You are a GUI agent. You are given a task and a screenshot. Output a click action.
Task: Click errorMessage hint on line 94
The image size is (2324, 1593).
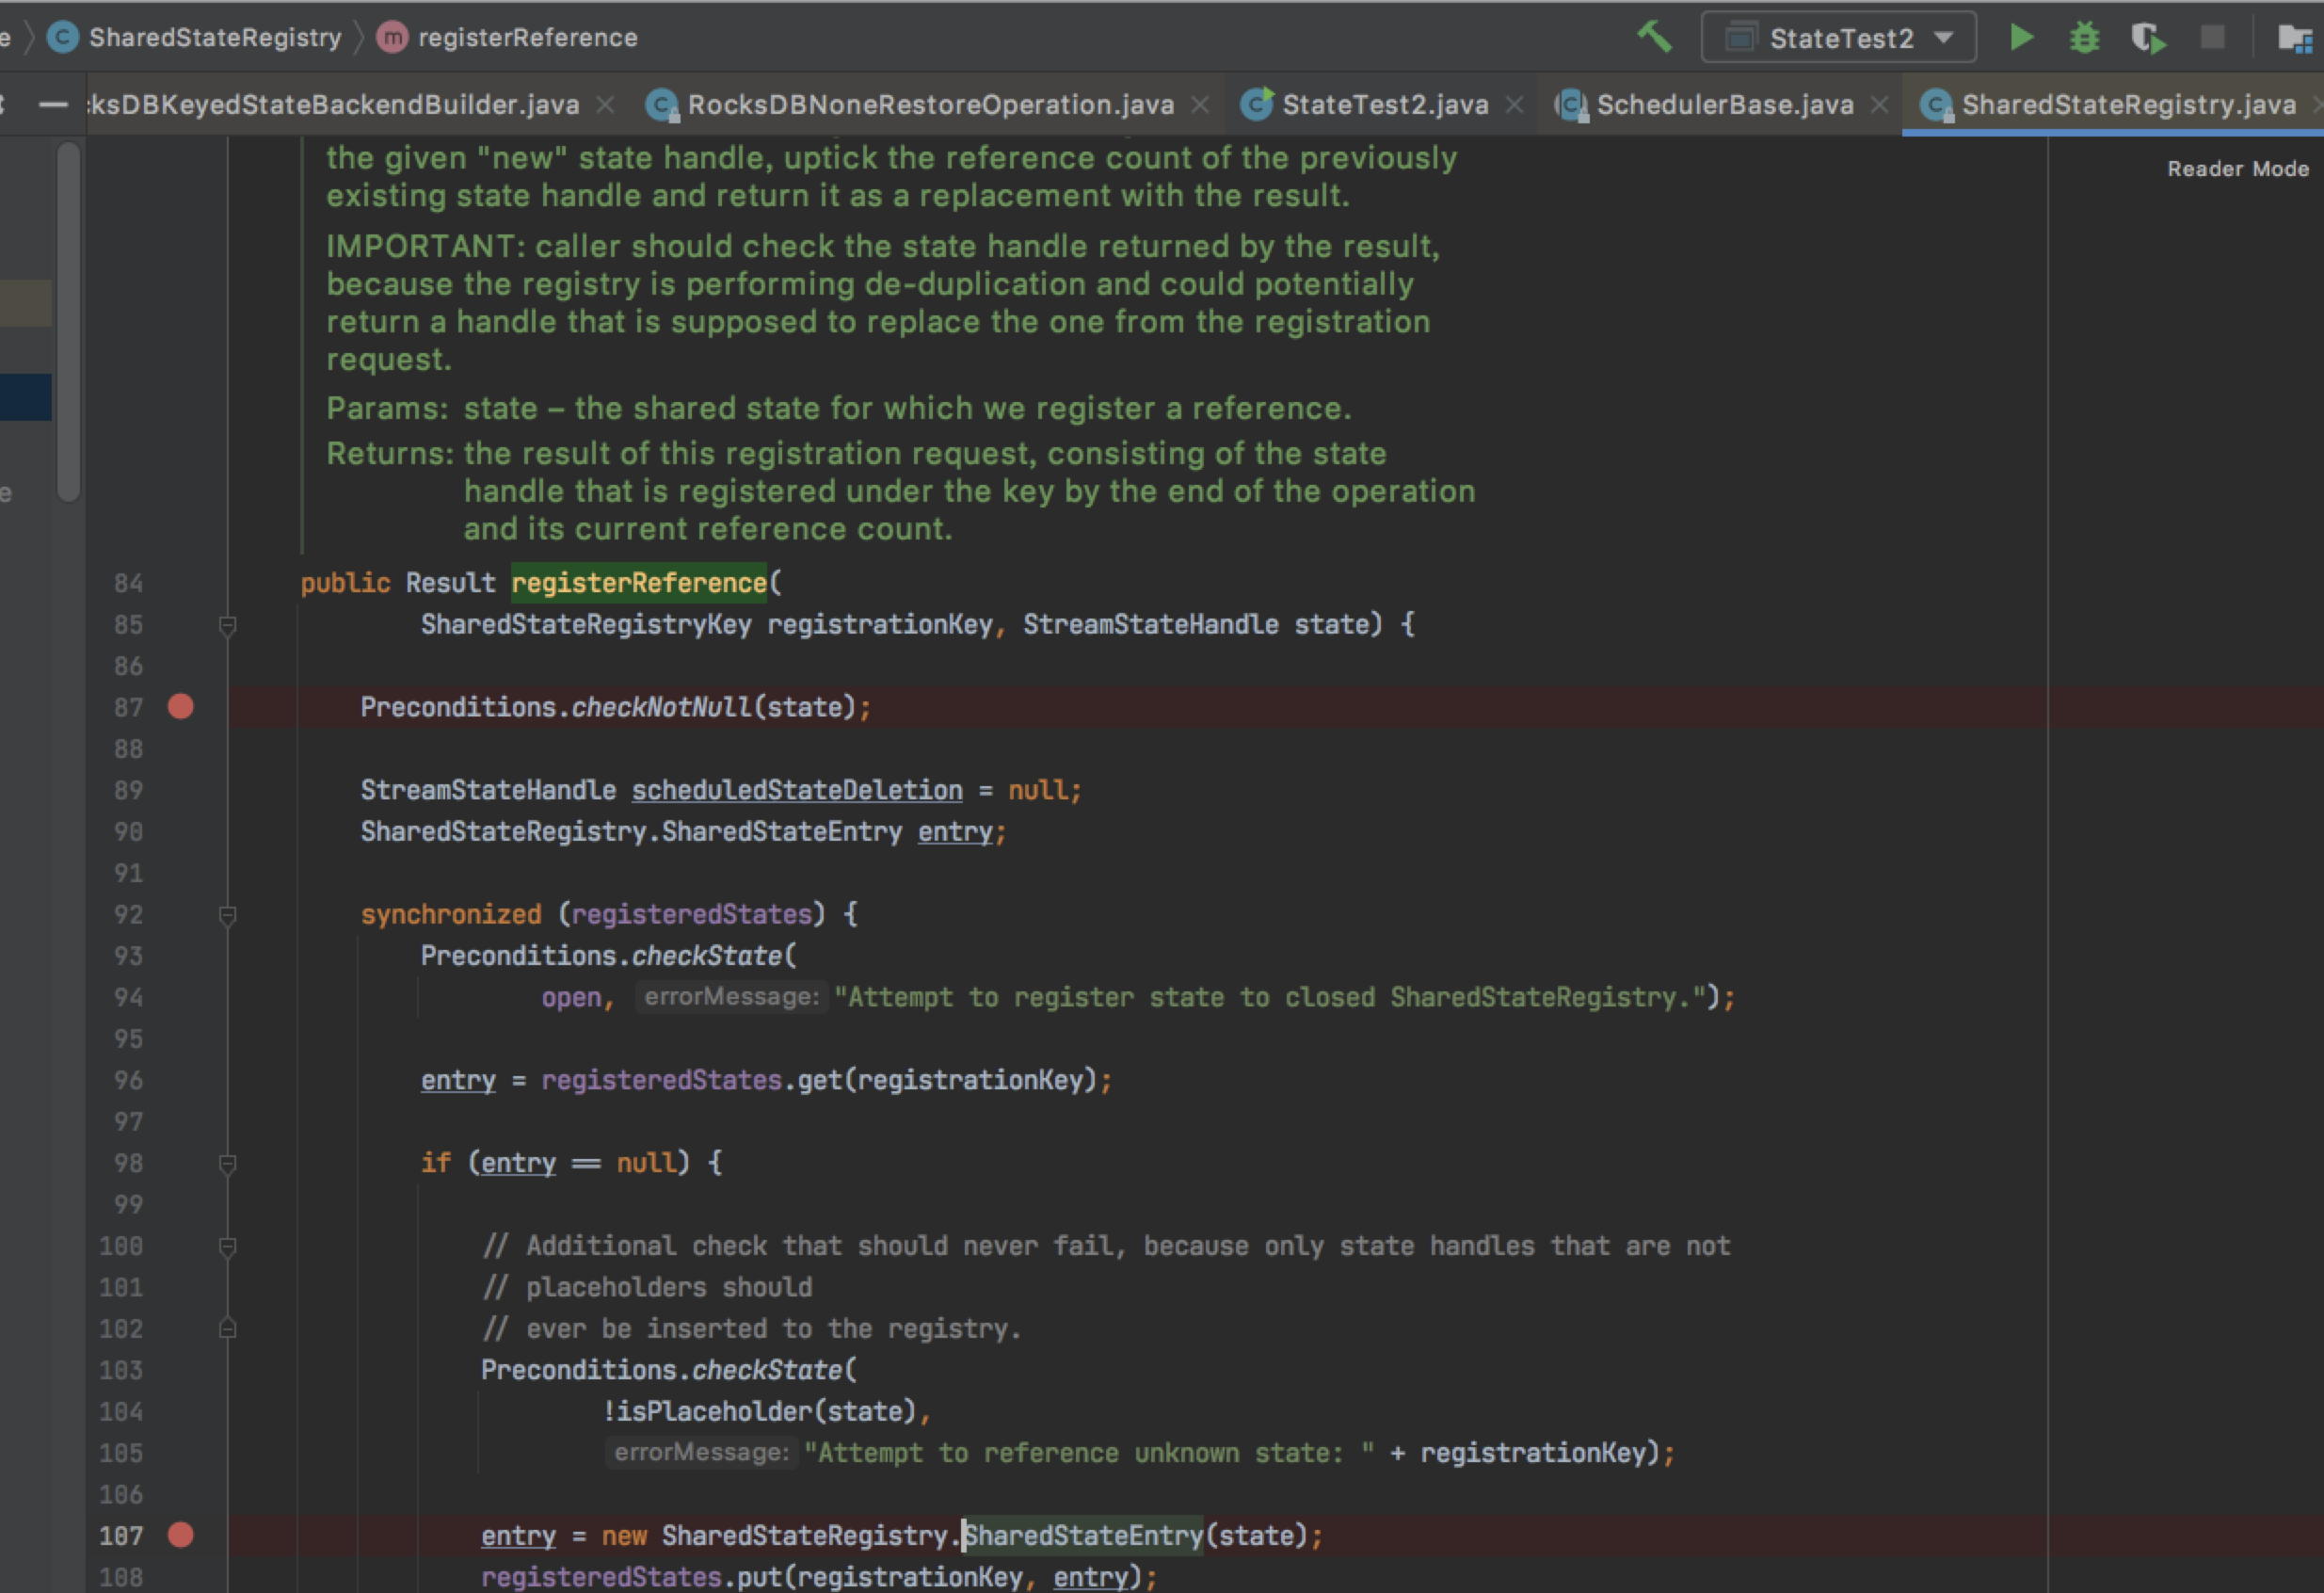click(x=732, y=997)
